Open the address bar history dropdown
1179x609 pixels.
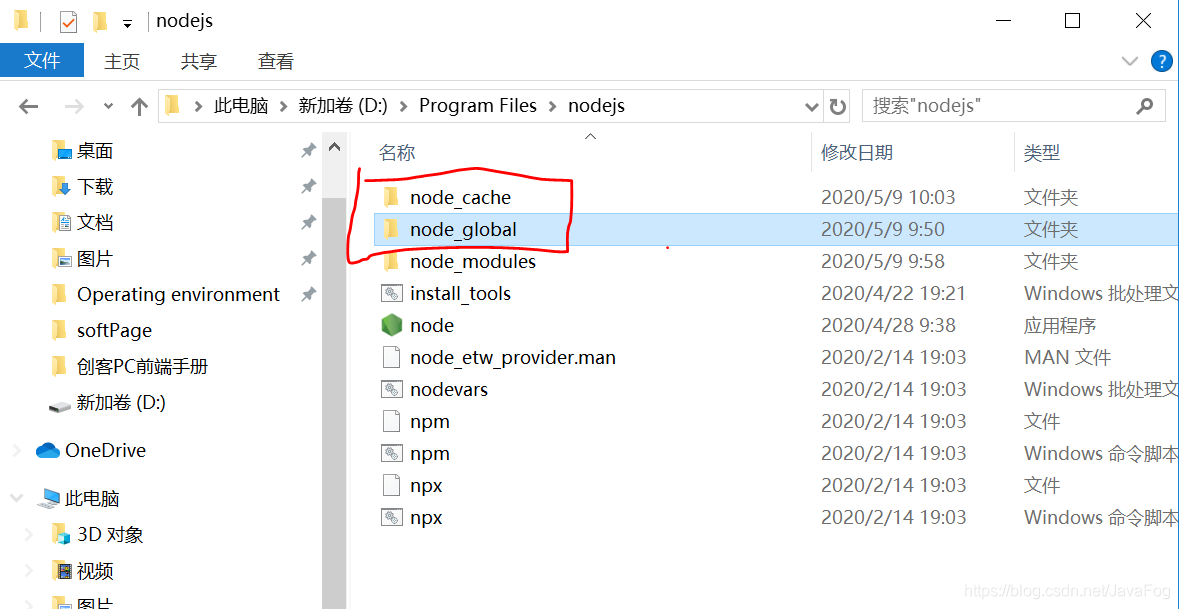click(812, 107)
